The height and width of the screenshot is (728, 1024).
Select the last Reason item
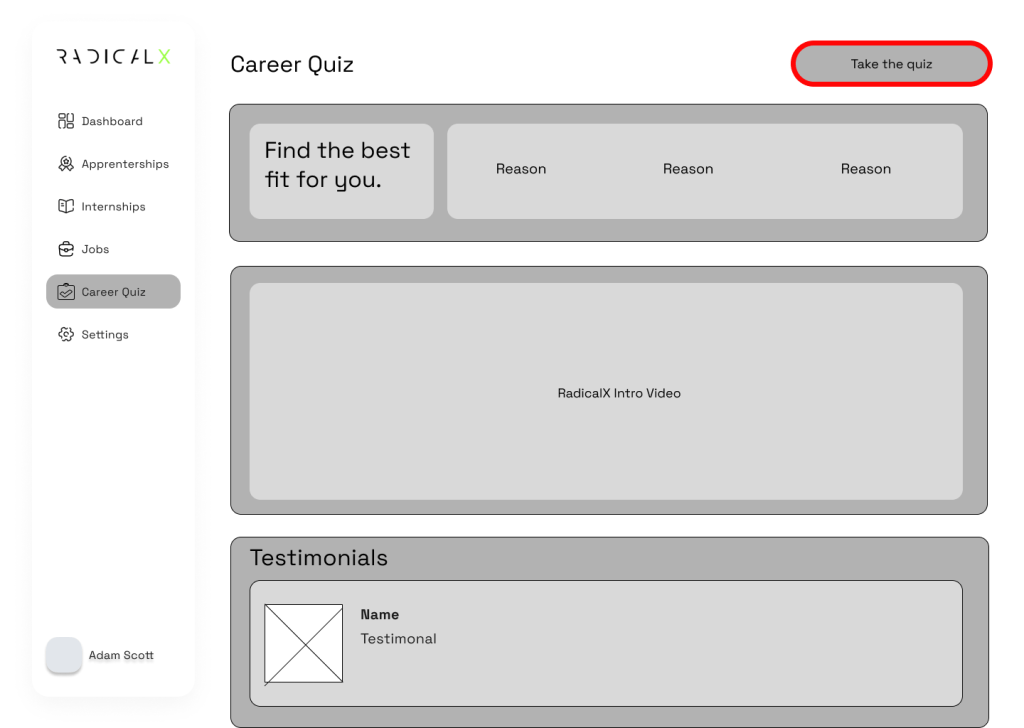pyautogui.click(x=865, y=169)
